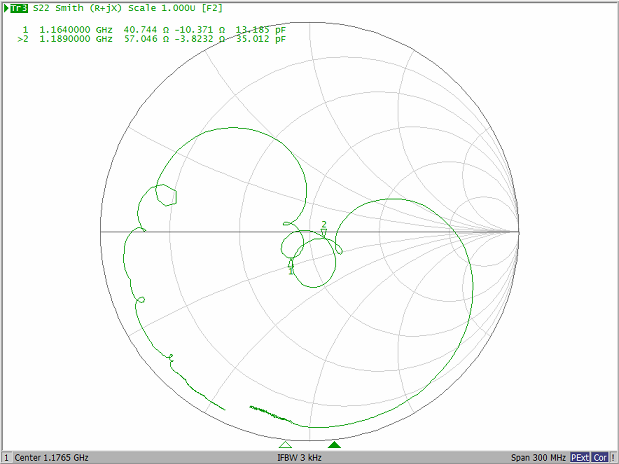Screen dimensions: 619x464
Task: Click the hollow marker triangle on bottom axis
Action: (x=285, y=444)
